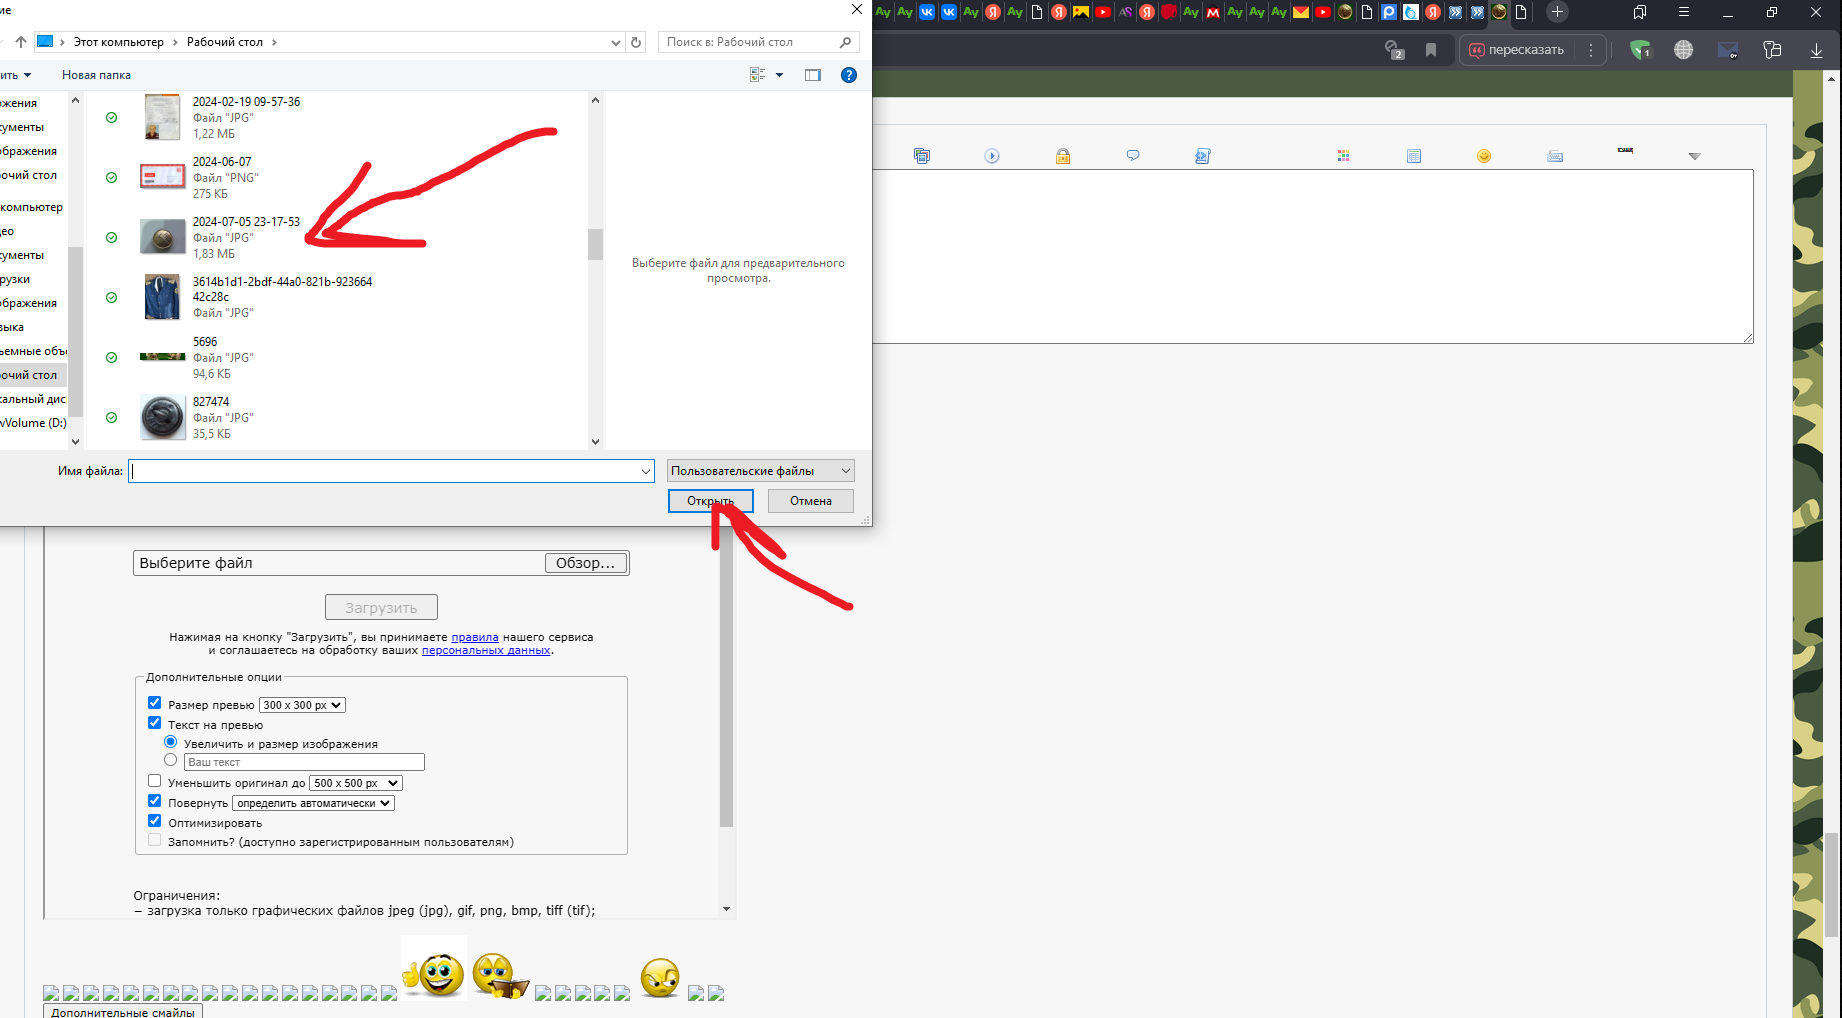Toggle the Размер превью checkbox
Viewport: 1842px width, 1018px height.
tap(154, 703)
